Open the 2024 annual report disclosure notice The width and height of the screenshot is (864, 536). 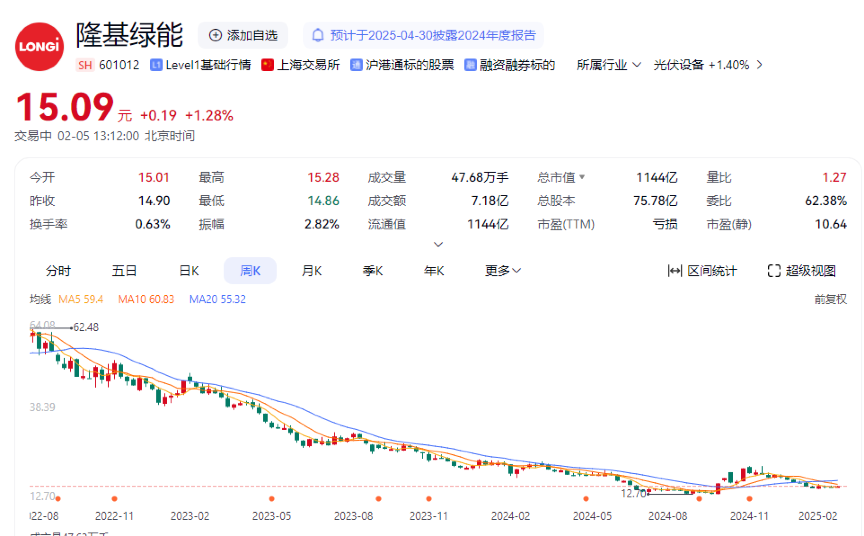[423, 35]
